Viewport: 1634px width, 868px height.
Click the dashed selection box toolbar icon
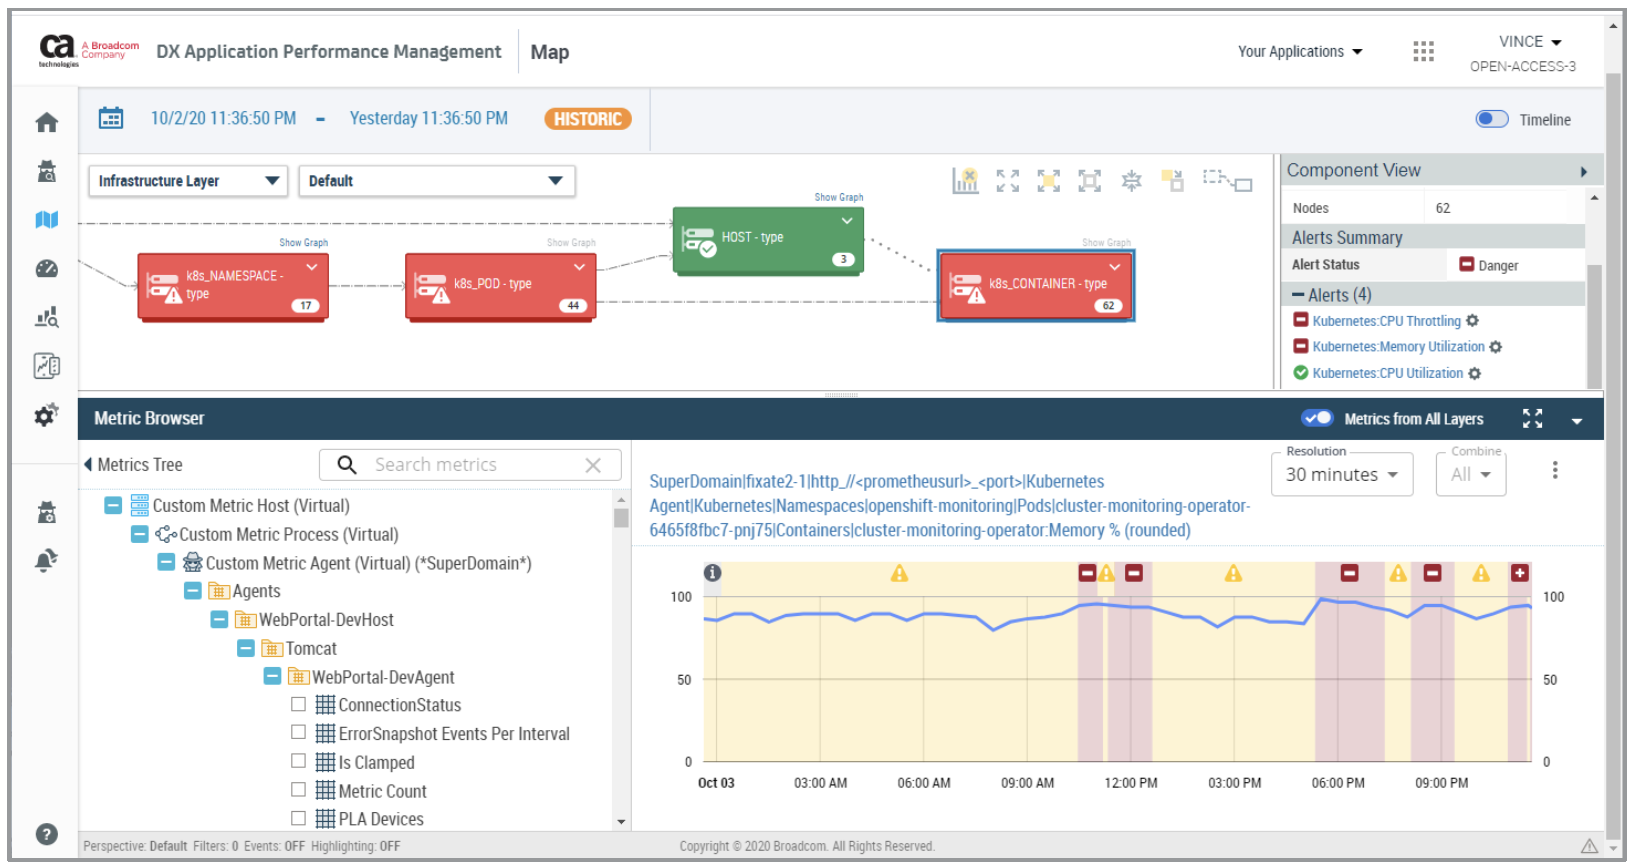coord(1227,180)
